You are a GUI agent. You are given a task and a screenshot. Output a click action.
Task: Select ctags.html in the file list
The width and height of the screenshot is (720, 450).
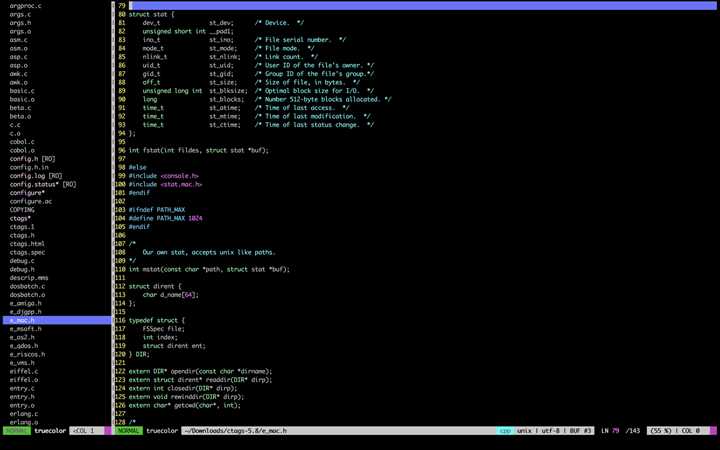(x=27, y=244)
